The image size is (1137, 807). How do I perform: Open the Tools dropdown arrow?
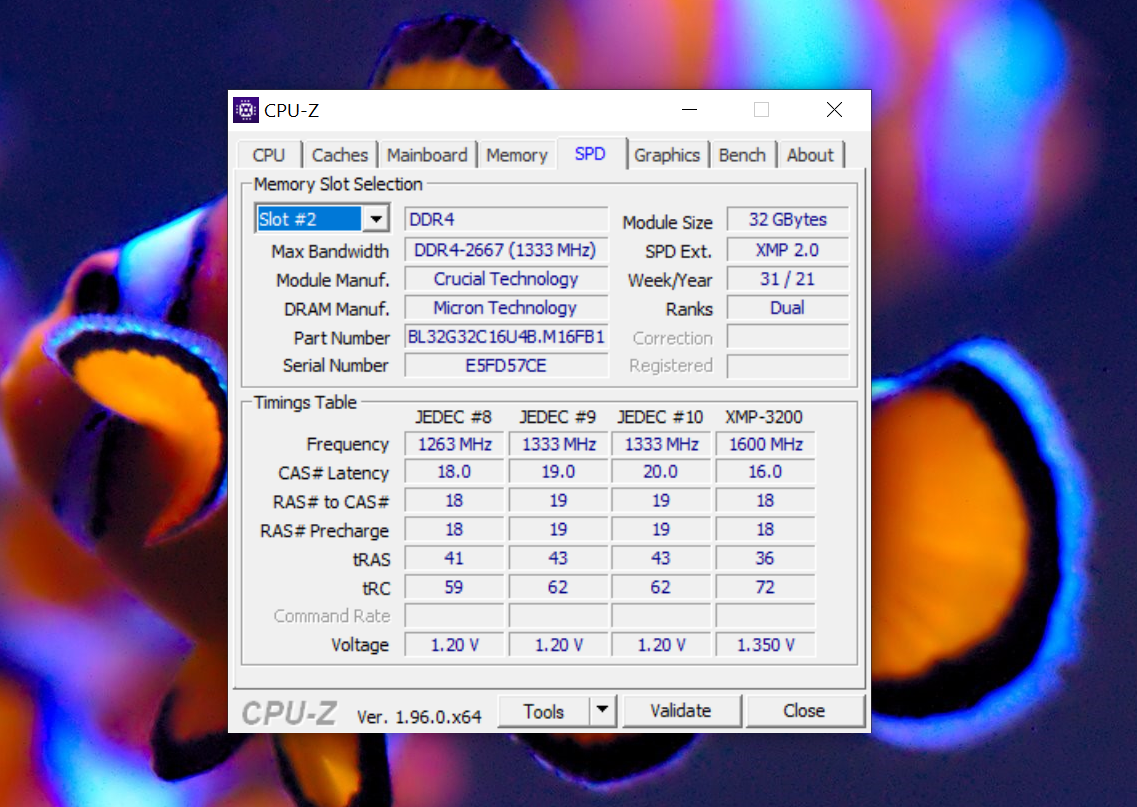[602, 711]
